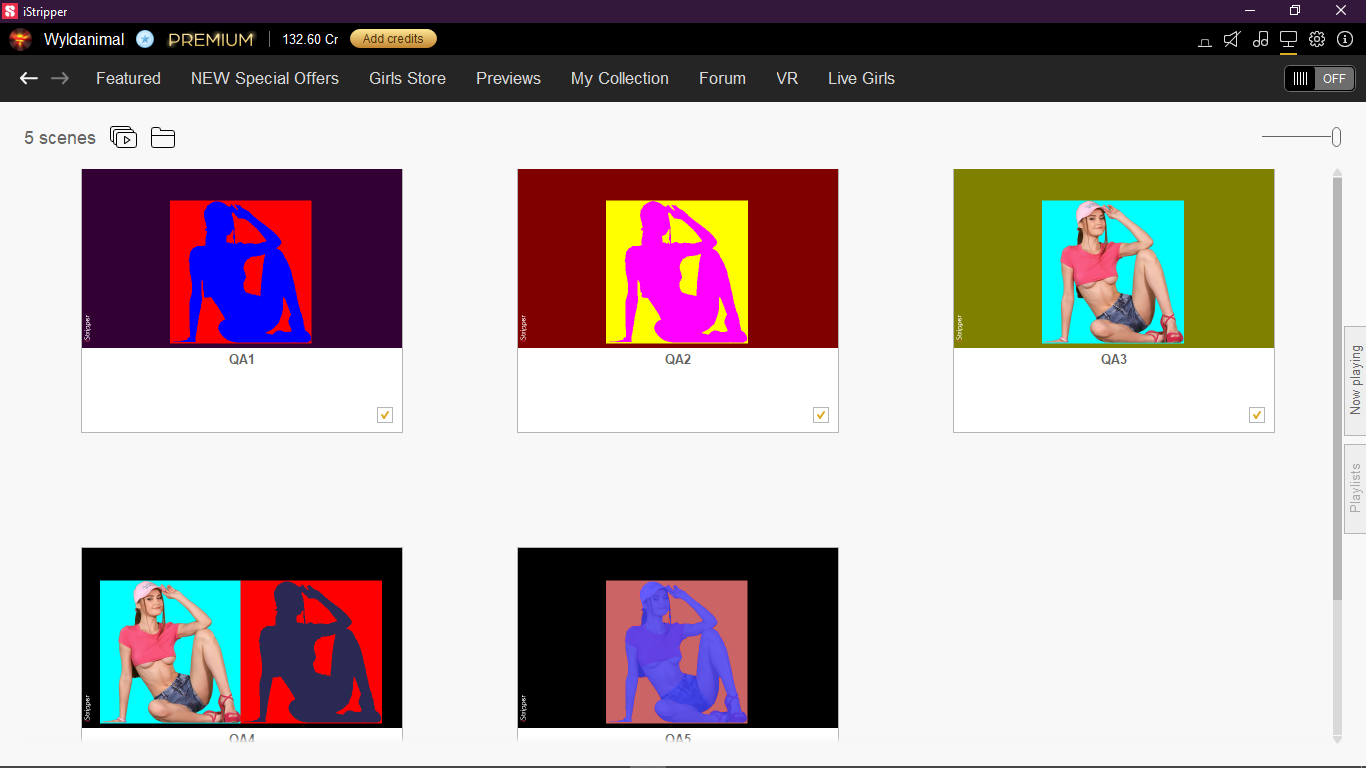Open the music notes icon

click(x=1260, y=39)
